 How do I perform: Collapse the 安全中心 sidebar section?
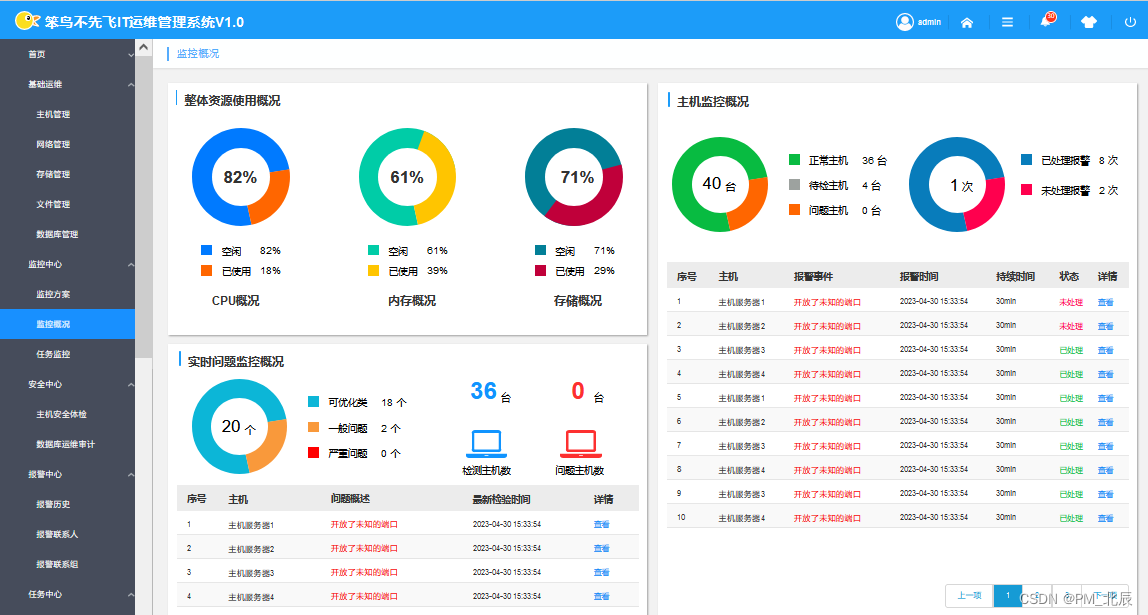point(131,385)
